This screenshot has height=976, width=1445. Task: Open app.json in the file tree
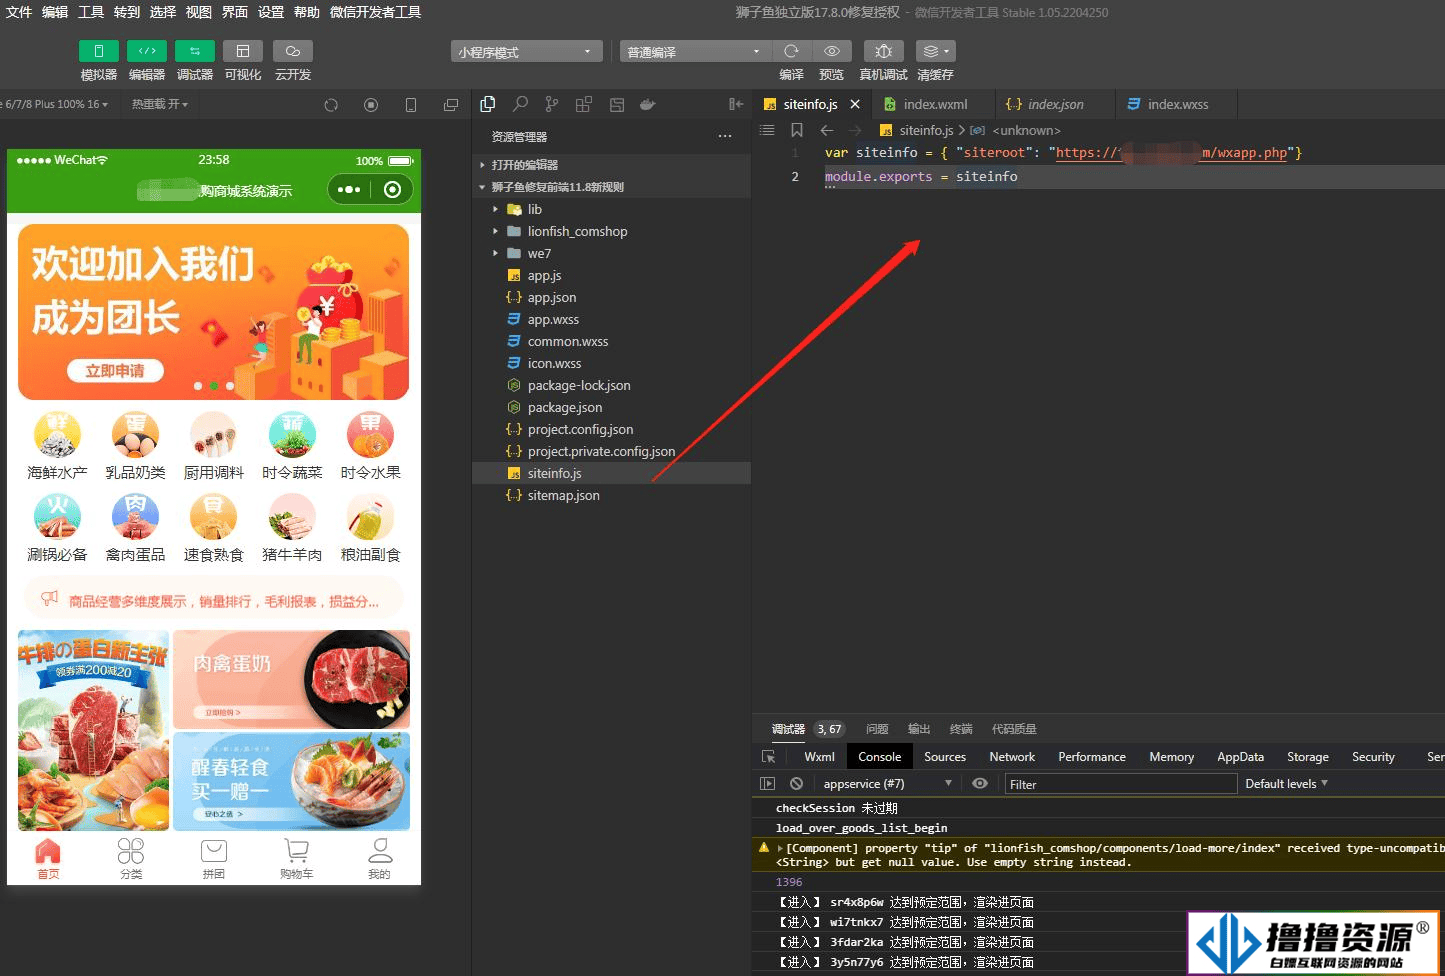pyautogui.click(x=611, y=297)
